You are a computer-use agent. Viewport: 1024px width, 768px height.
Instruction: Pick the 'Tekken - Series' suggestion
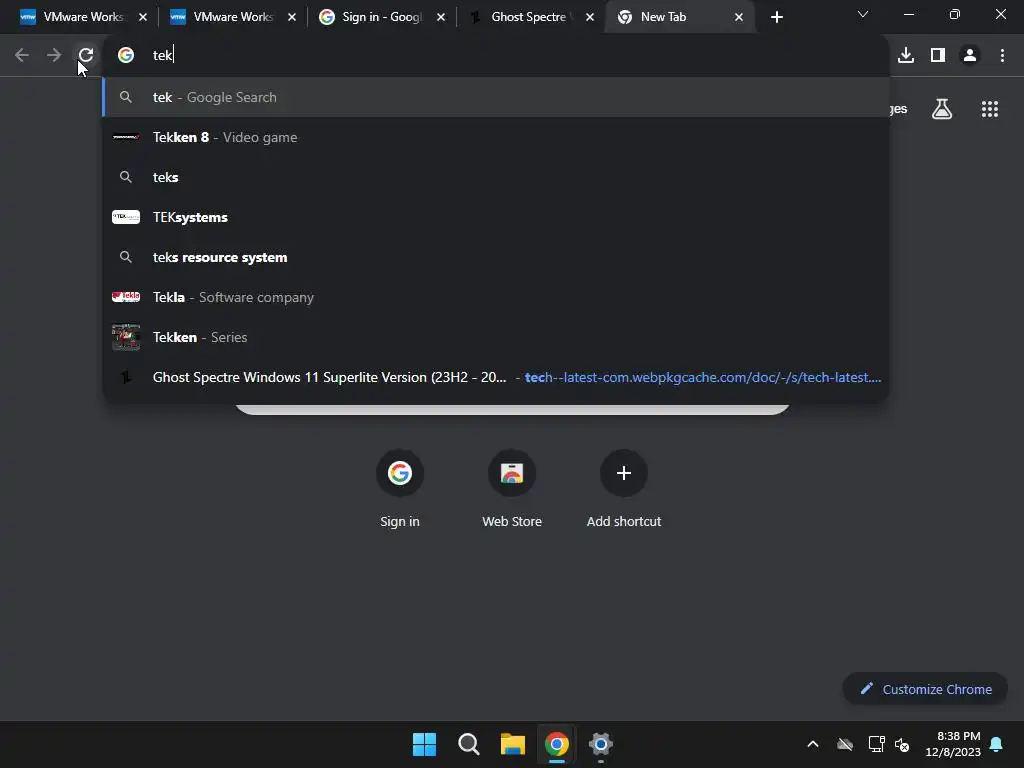(496, 337)
